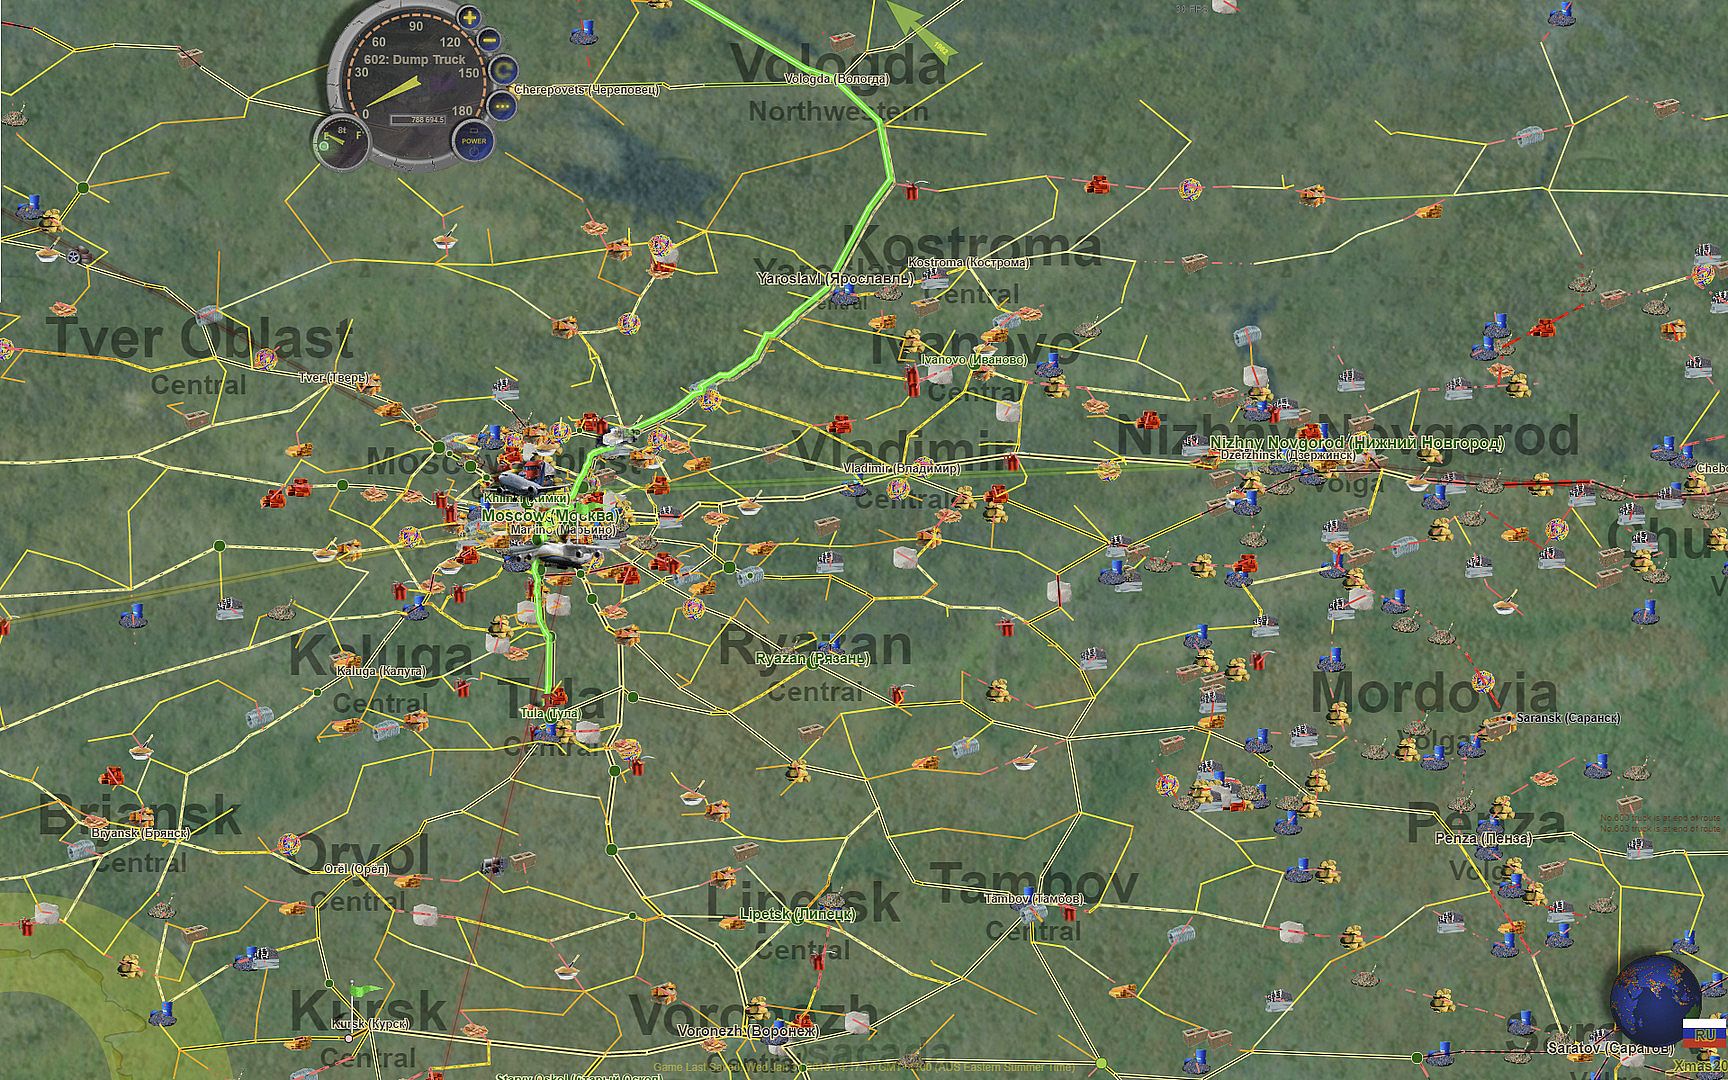Click the Ivanovo (Иваново) city label

coord(974,359)
